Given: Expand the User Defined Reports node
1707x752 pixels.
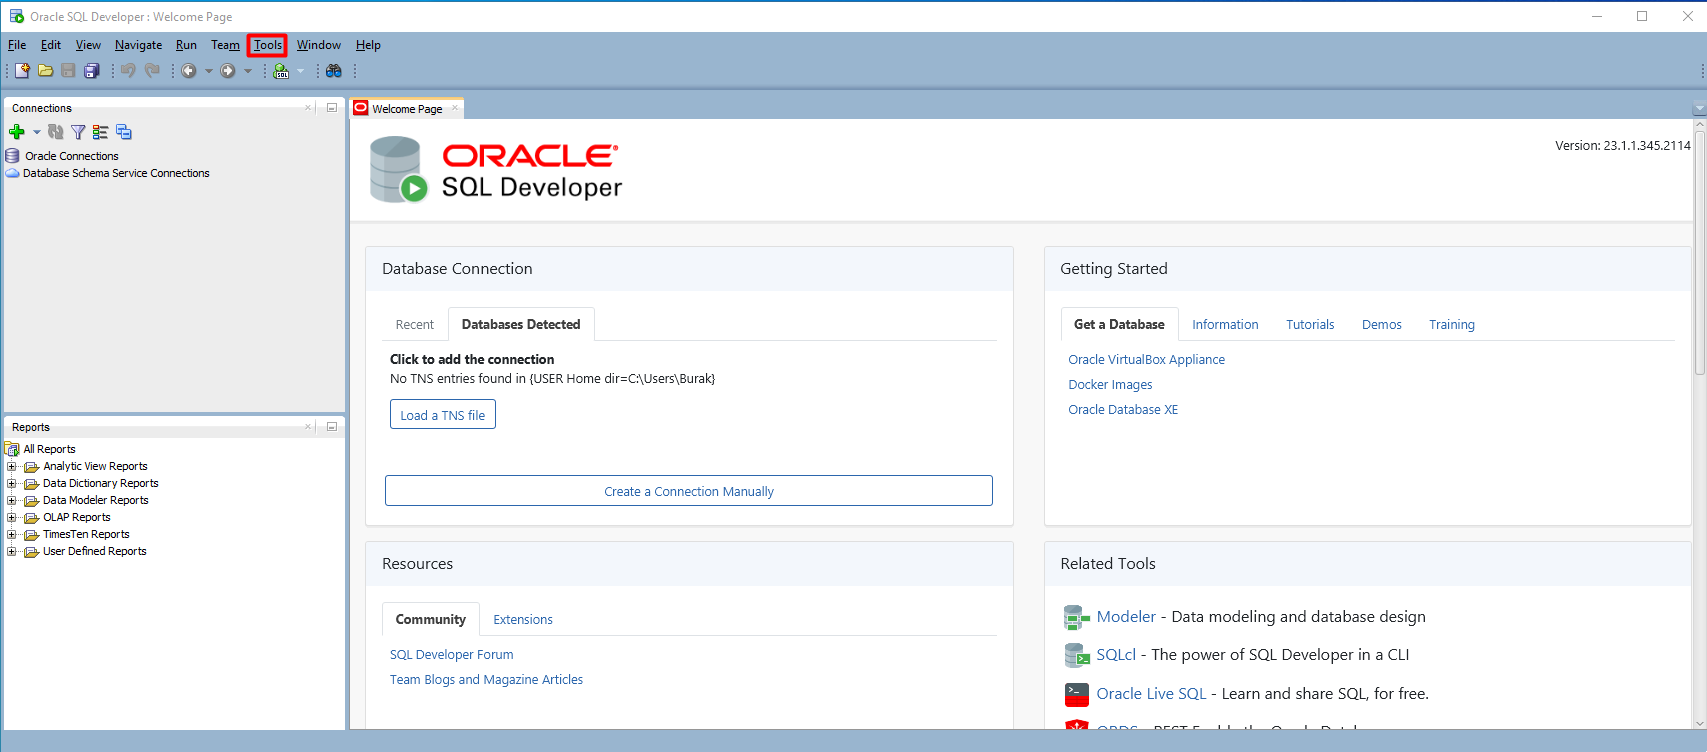Looking at the screenshot, I should point(12,552).
